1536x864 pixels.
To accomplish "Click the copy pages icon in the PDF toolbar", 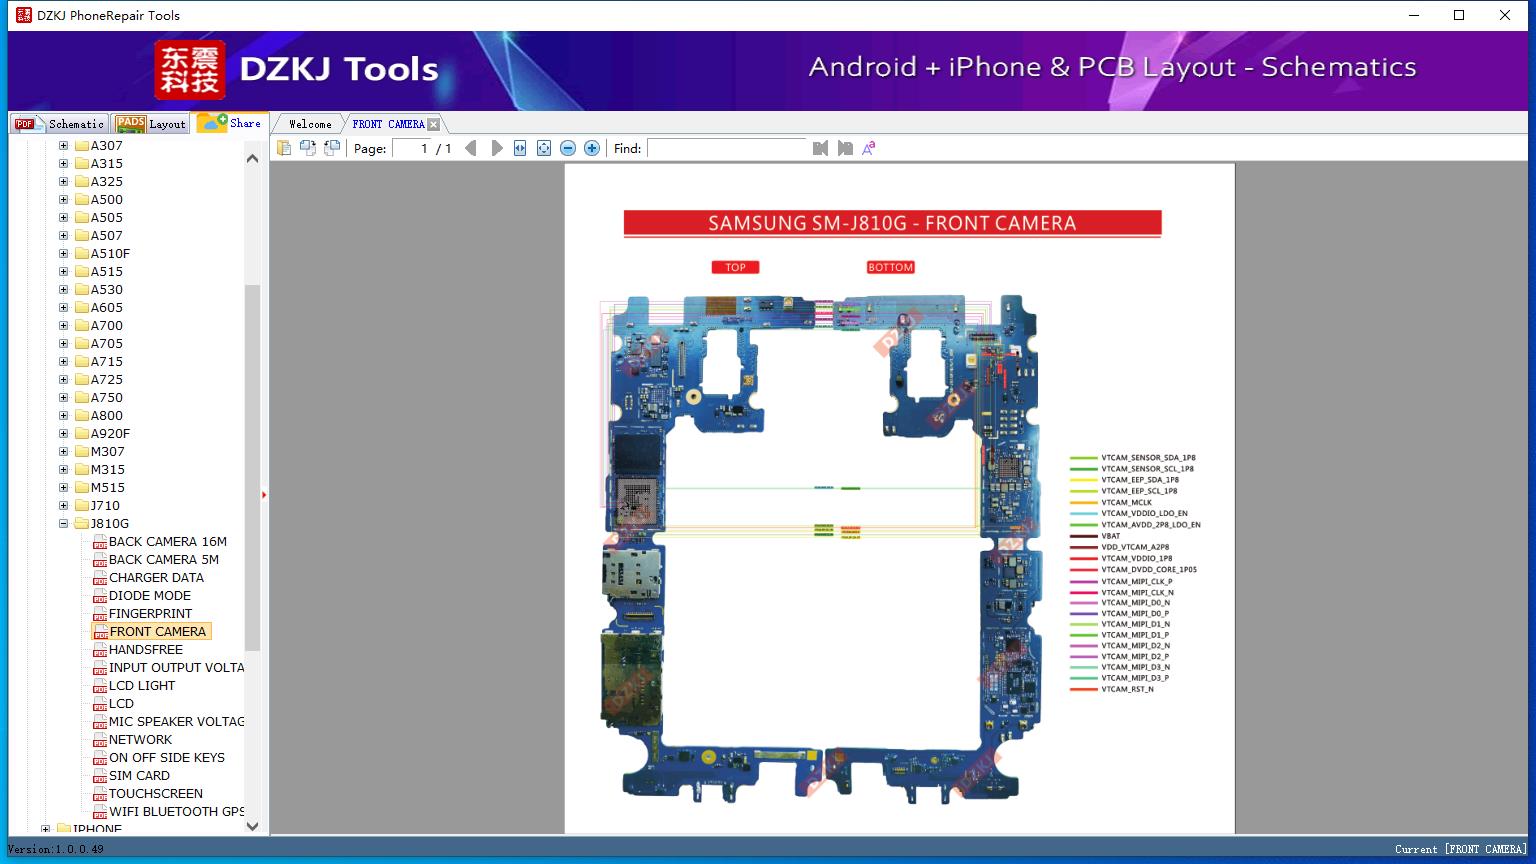I will (284, 148).
